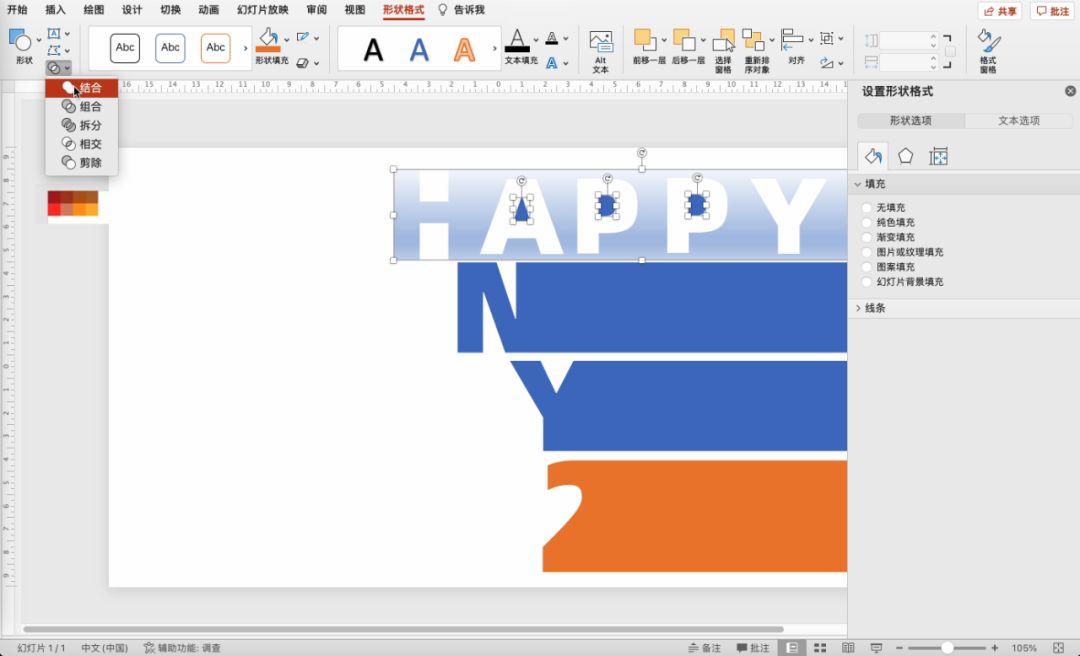
Task: Choose 图片或纹理填充 radio option
Action: point(867,253)
